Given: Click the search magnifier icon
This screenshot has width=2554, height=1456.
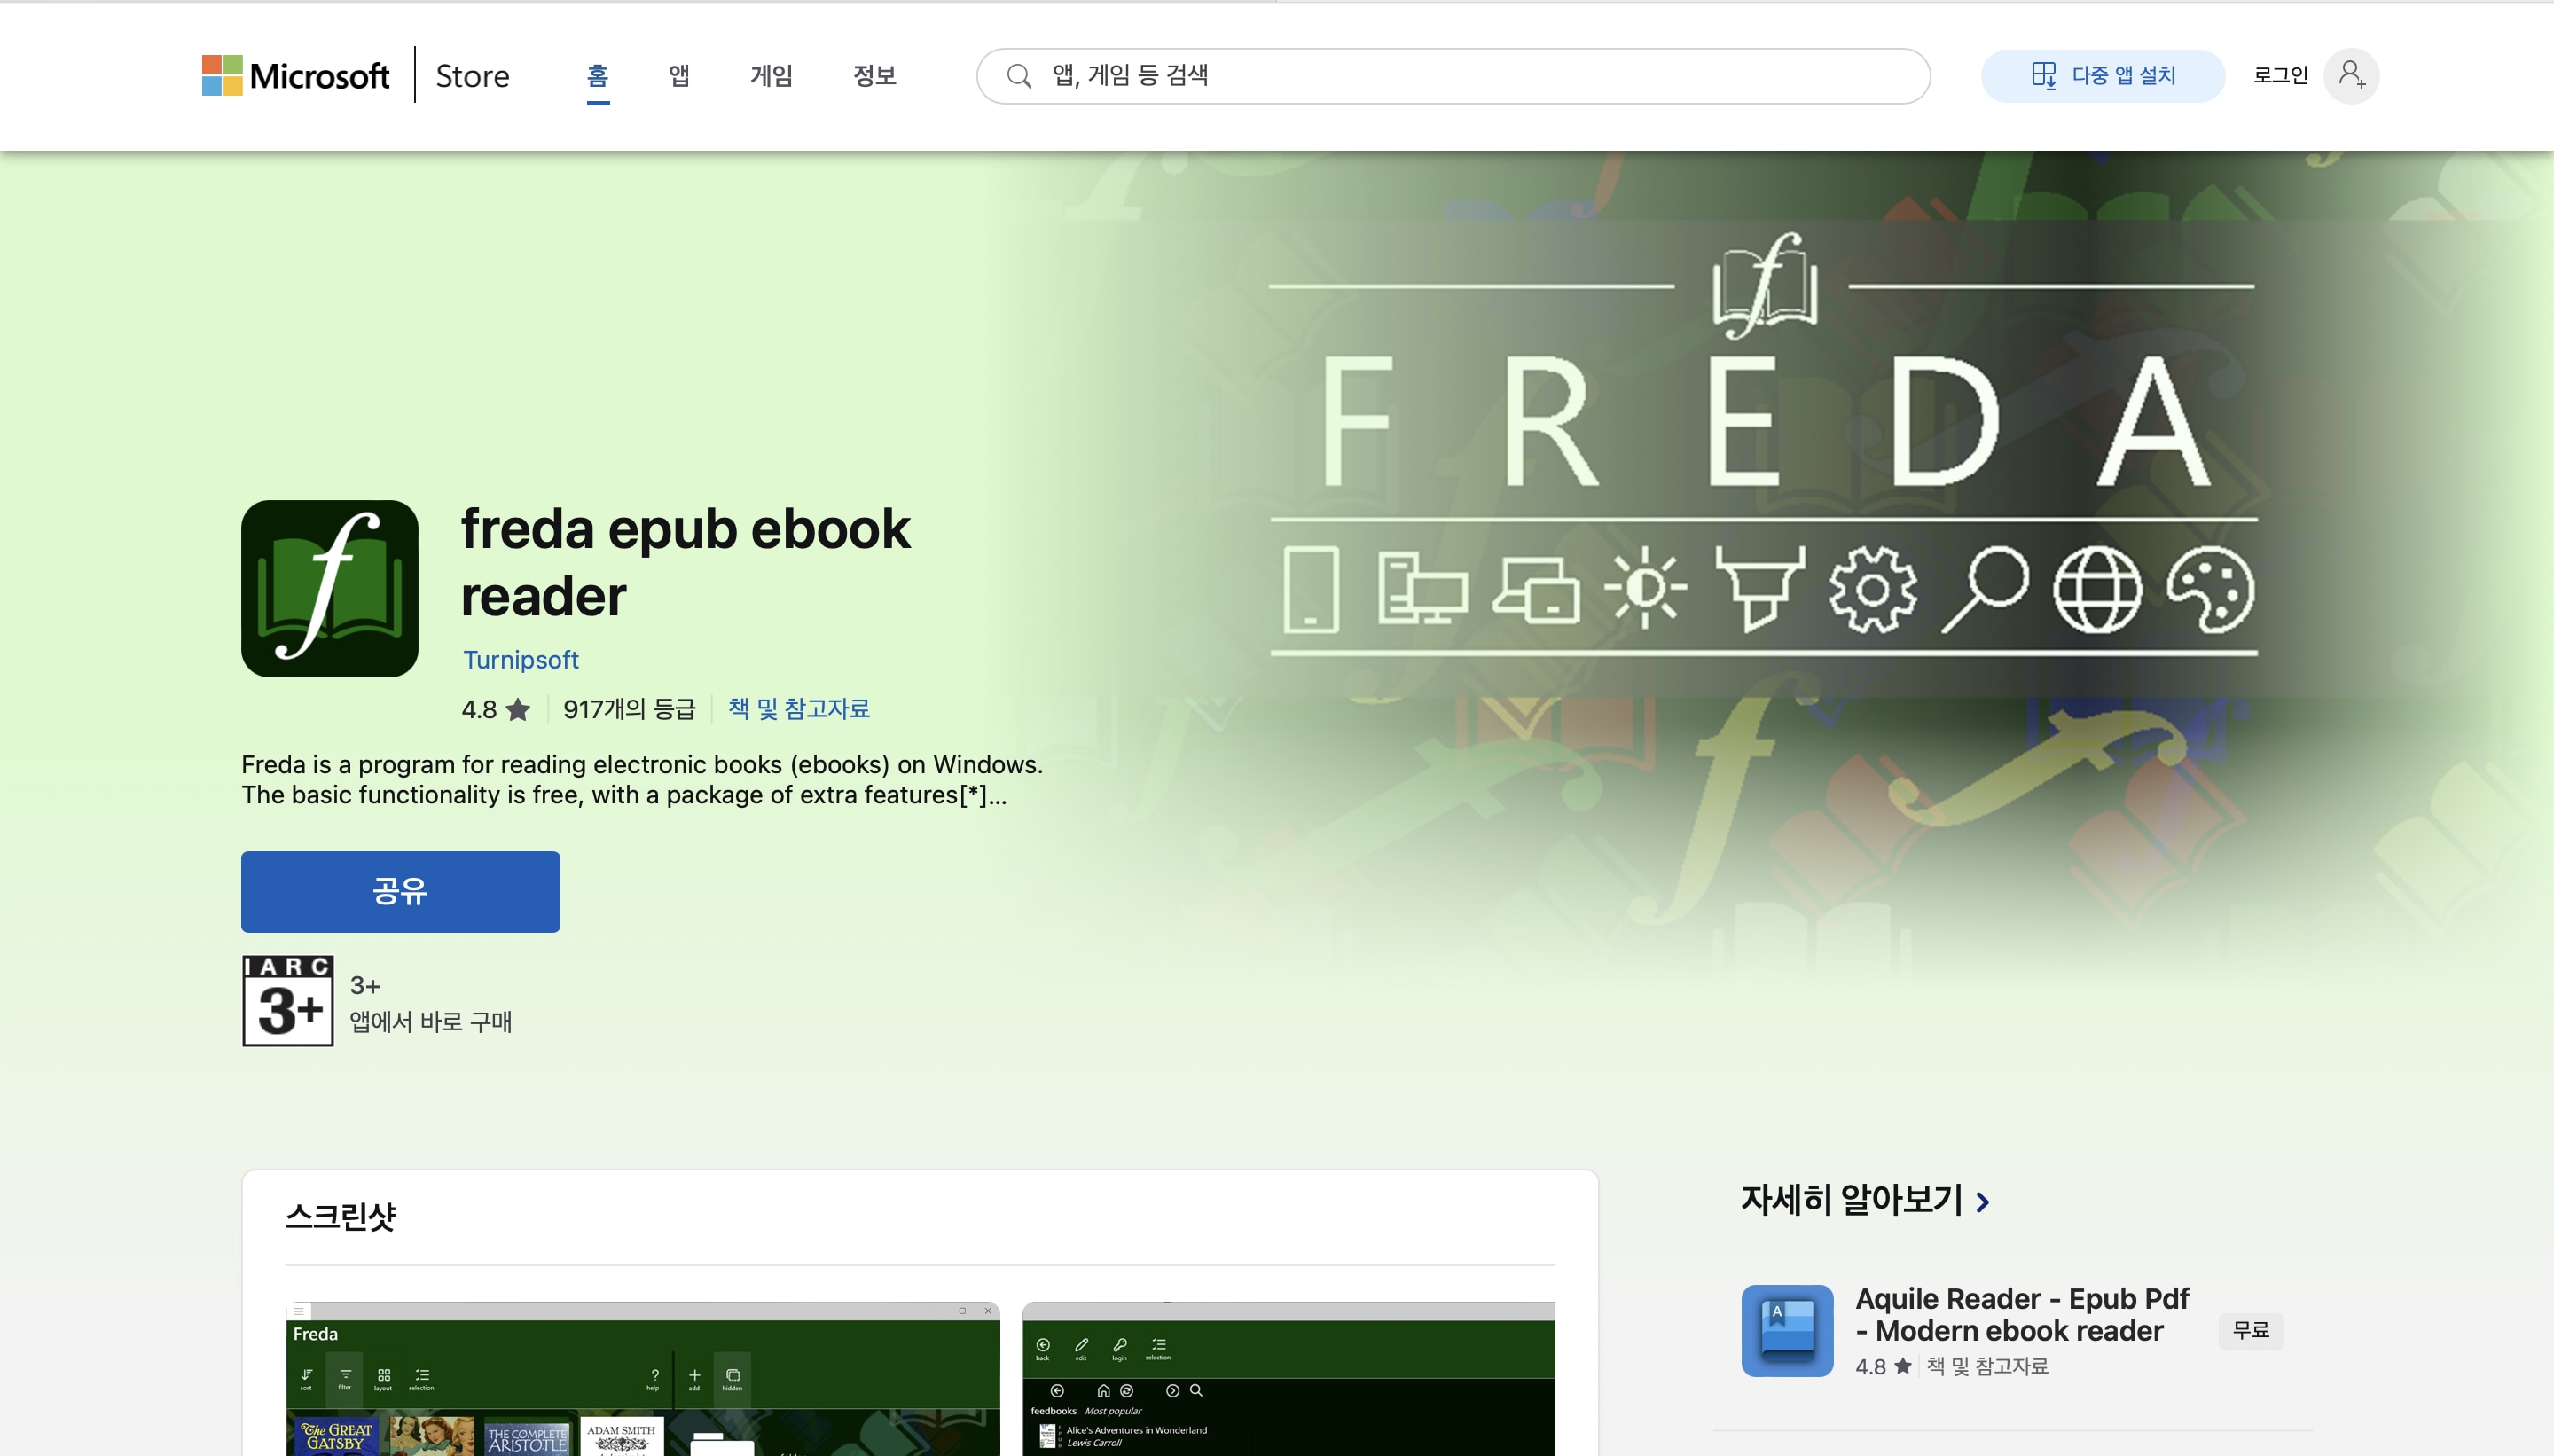Looking at the screenshot, I should coord(1018,76).
